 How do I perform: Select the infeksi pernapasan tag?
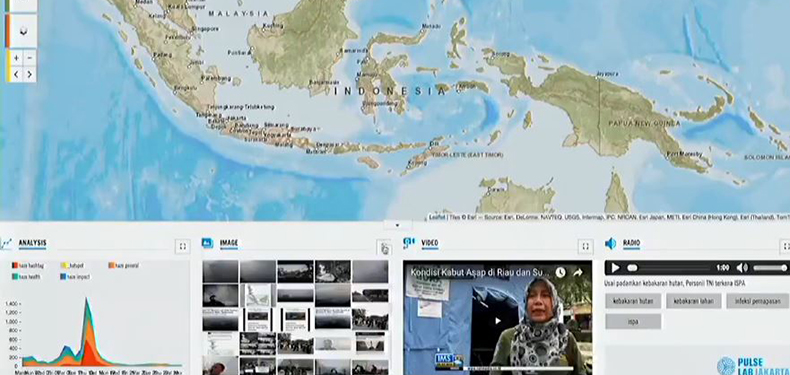(x=758, y=301)
